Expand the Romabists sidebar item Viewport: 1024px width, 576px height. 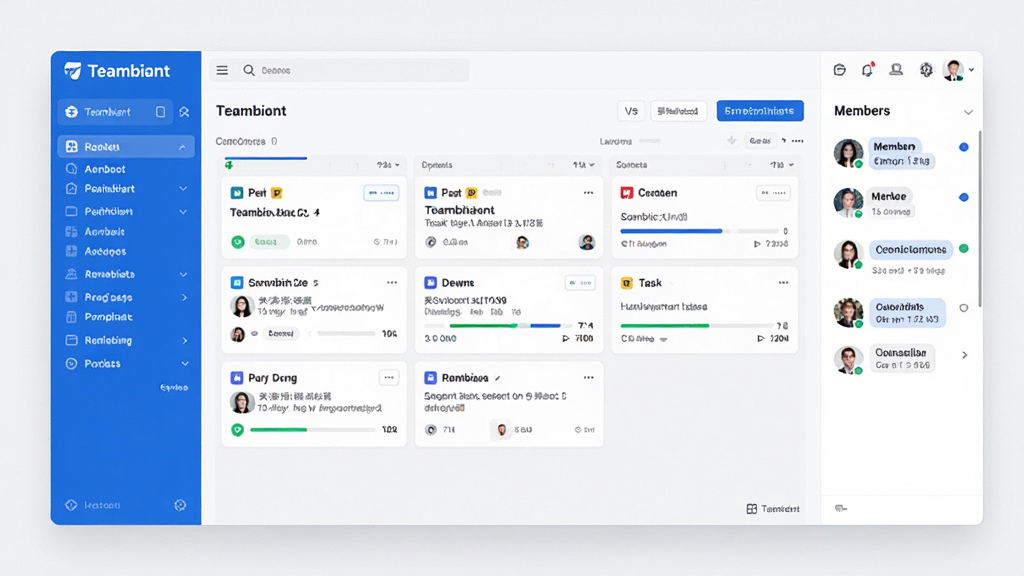[184, 274]
